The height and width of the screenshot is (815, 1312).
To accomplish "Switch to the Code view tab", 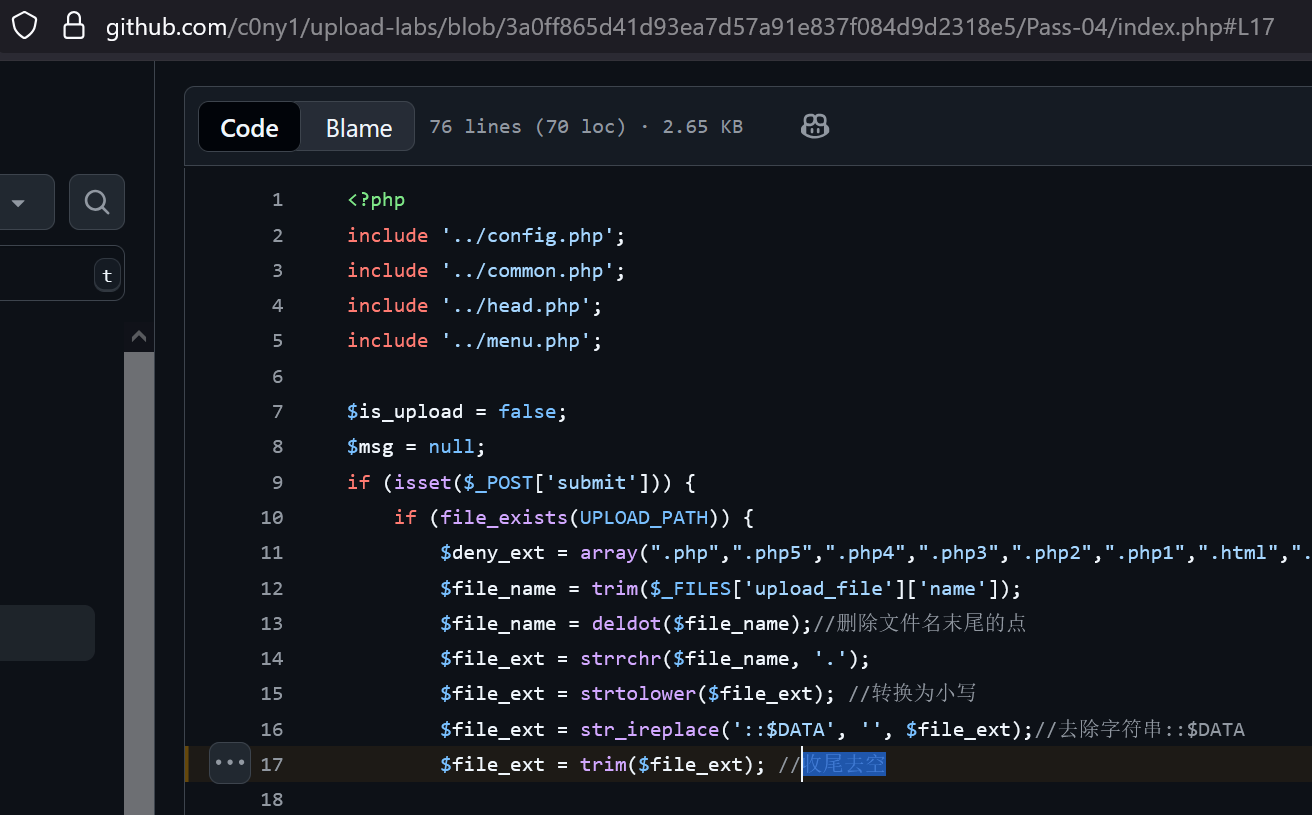I will [249, 127].
